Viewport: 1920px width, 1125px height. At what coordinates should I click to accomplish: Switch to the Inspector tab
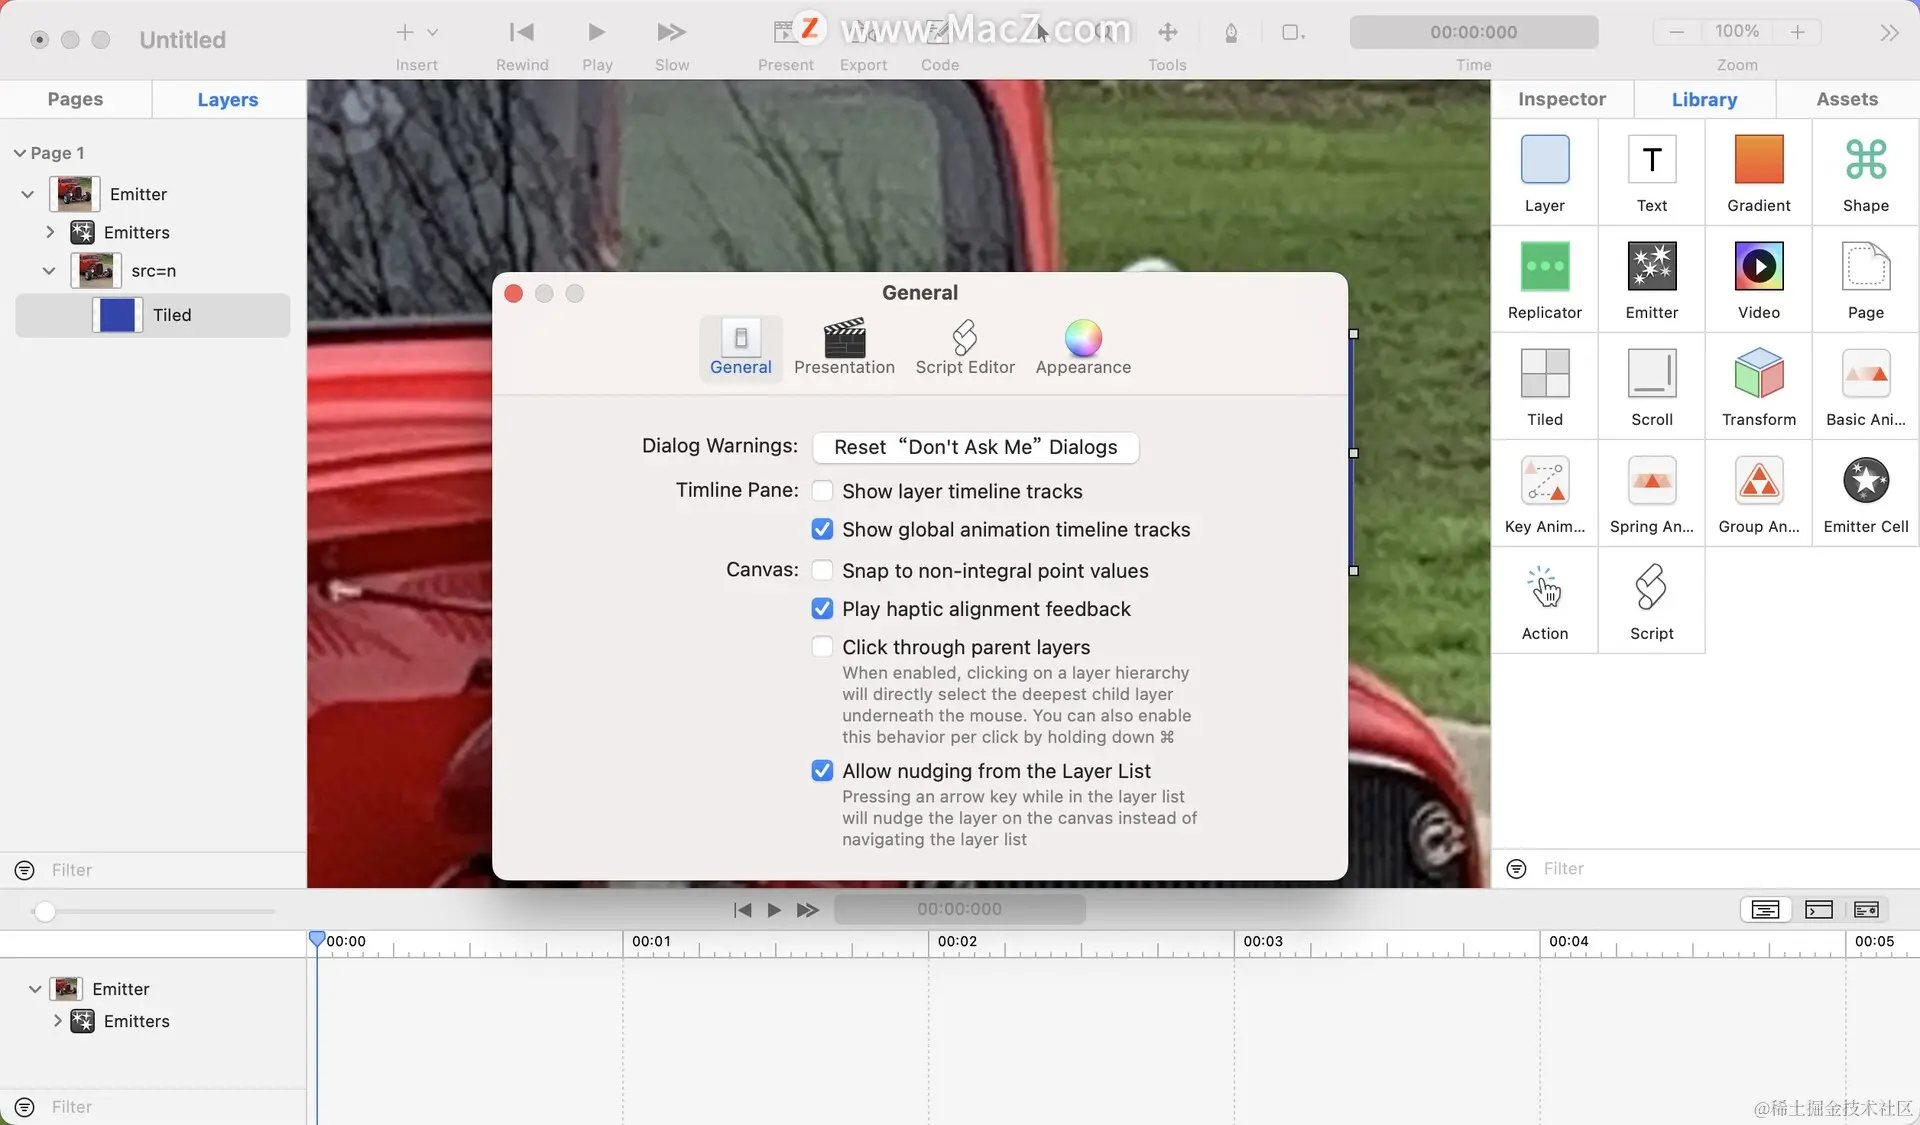(x=1561, y=99)
